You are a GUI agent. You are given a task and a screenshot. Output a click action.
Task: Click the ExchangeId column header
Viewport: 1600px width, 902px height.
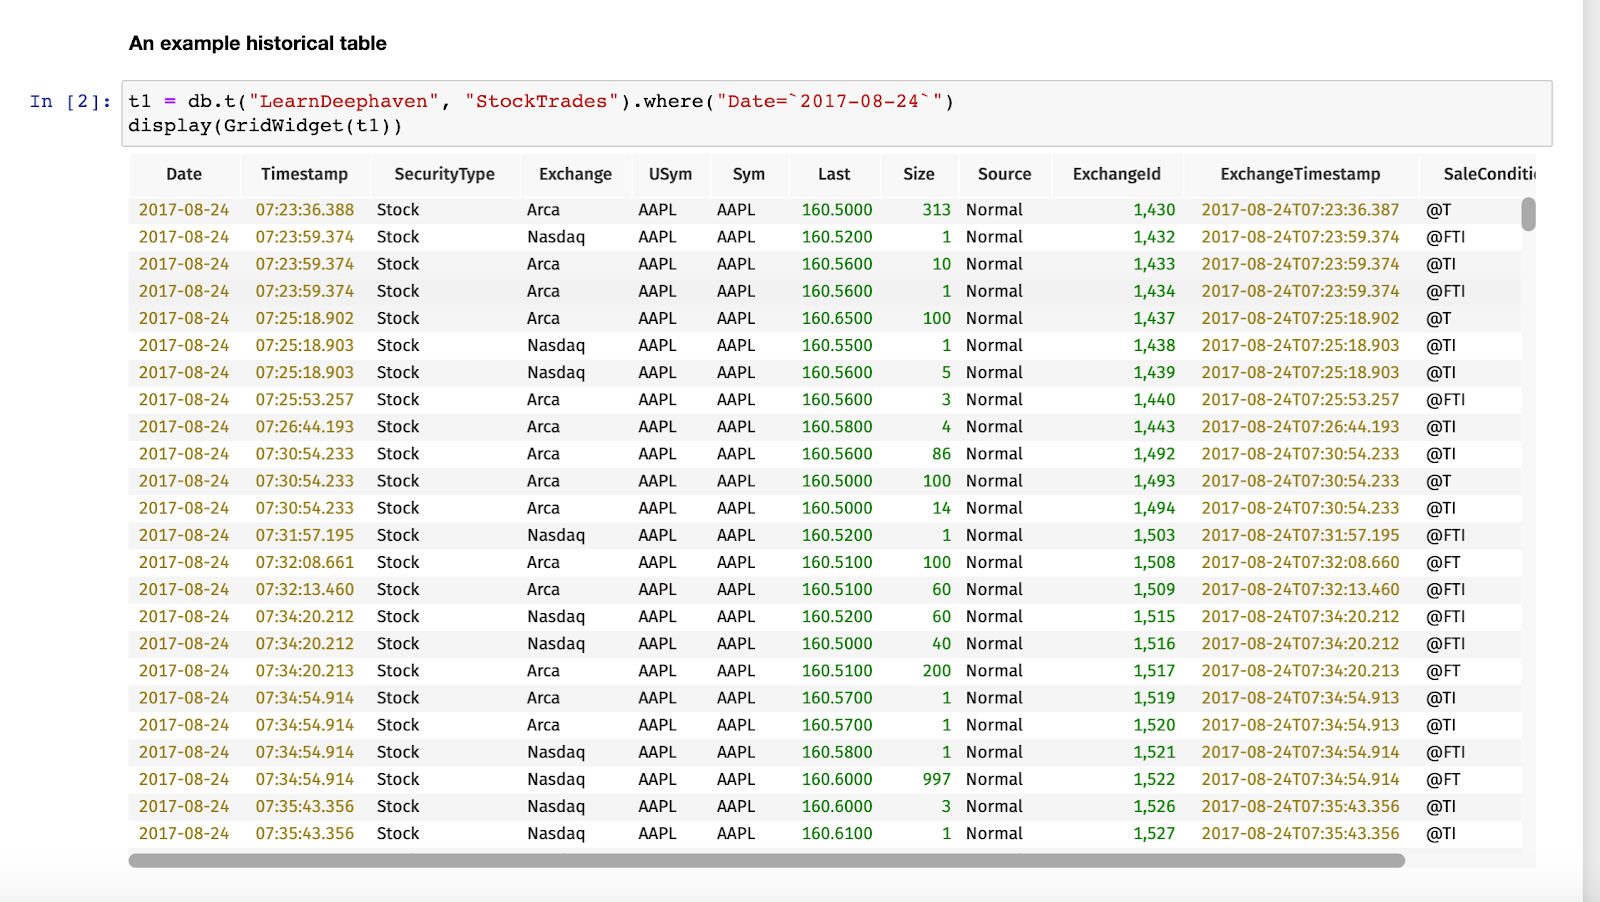[1117, 174]
